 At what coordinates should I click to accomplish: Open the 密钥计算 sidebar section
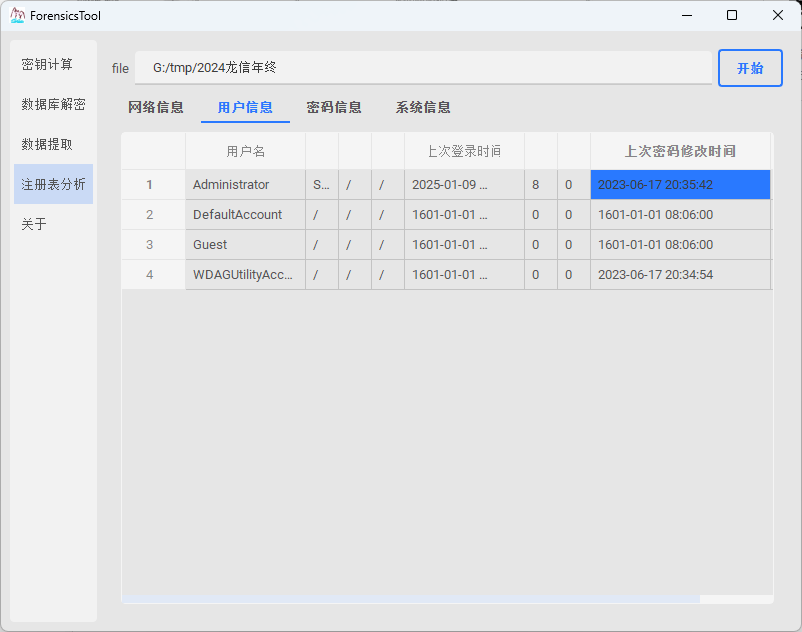coord(47,64)
